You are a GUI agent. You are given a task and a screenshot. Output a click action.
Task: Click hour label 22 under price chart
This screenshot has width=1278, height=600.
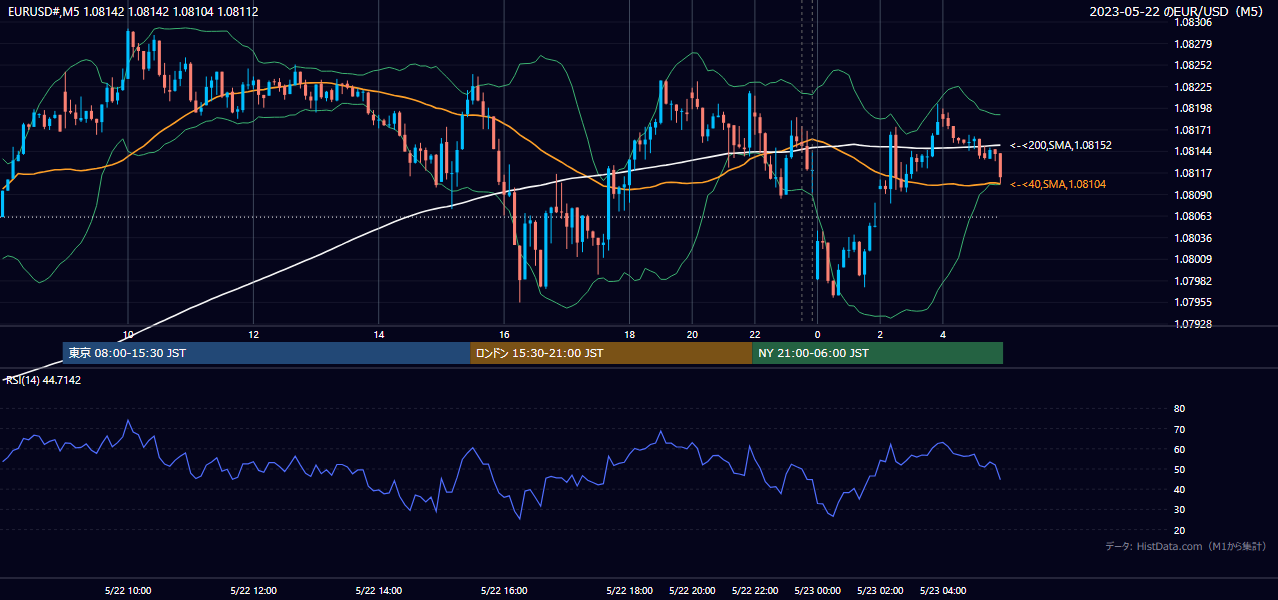pyautogui.click(x=755, y=334)
